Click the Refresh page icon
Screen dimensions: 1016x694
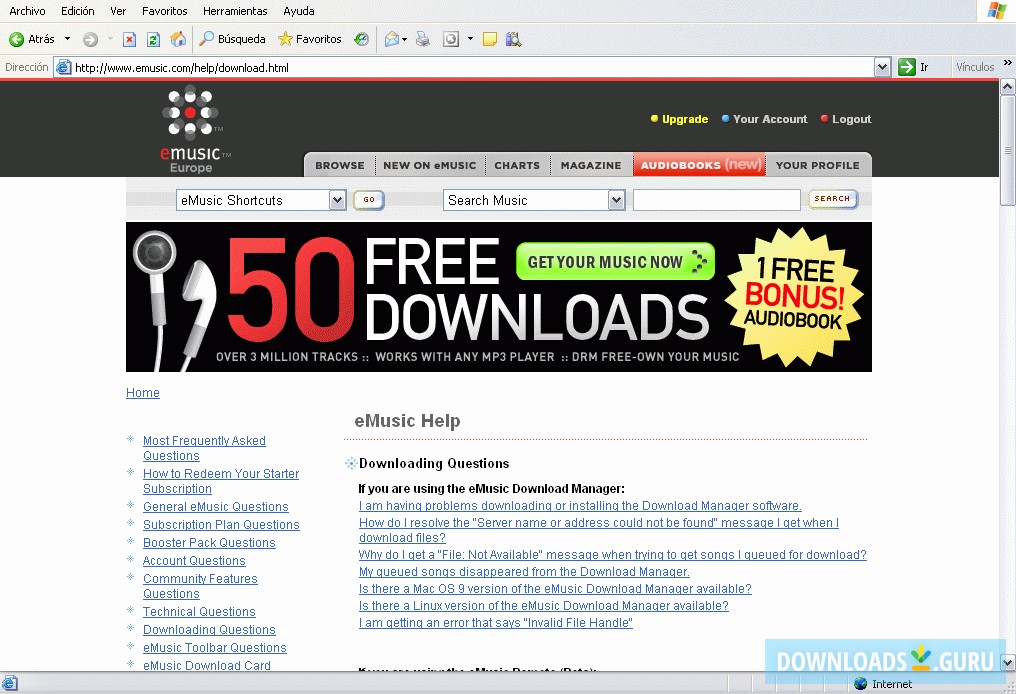point(154,40)
